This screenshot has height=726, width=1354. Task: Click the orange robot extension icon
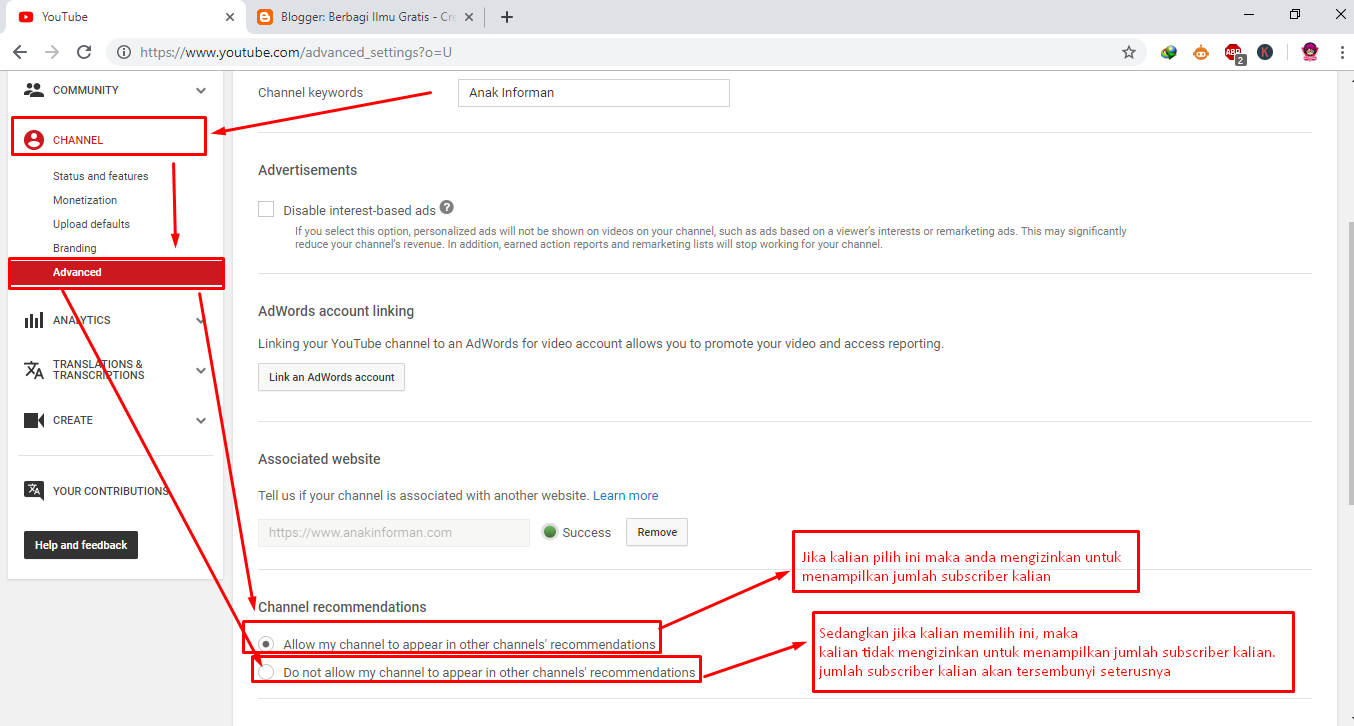[x=1201, y=52]
